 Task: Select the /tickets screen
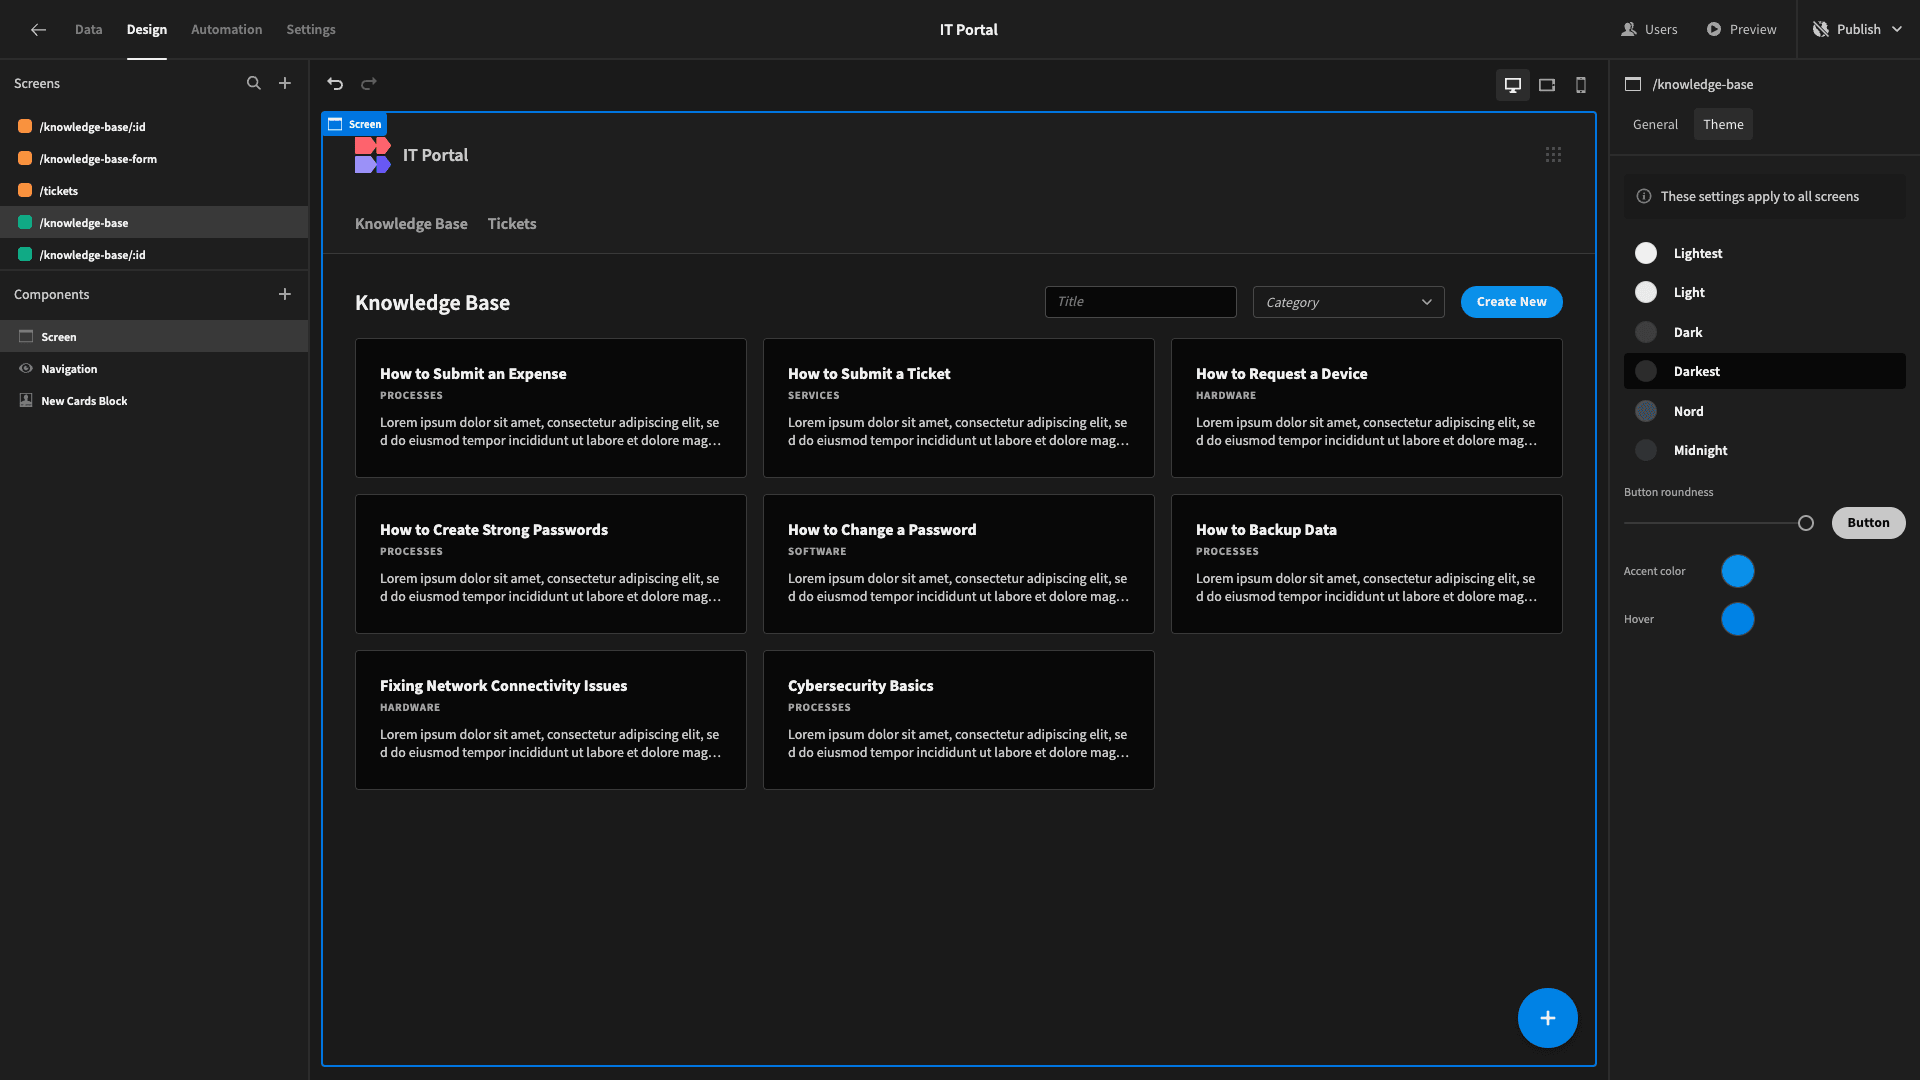[154, 191]
